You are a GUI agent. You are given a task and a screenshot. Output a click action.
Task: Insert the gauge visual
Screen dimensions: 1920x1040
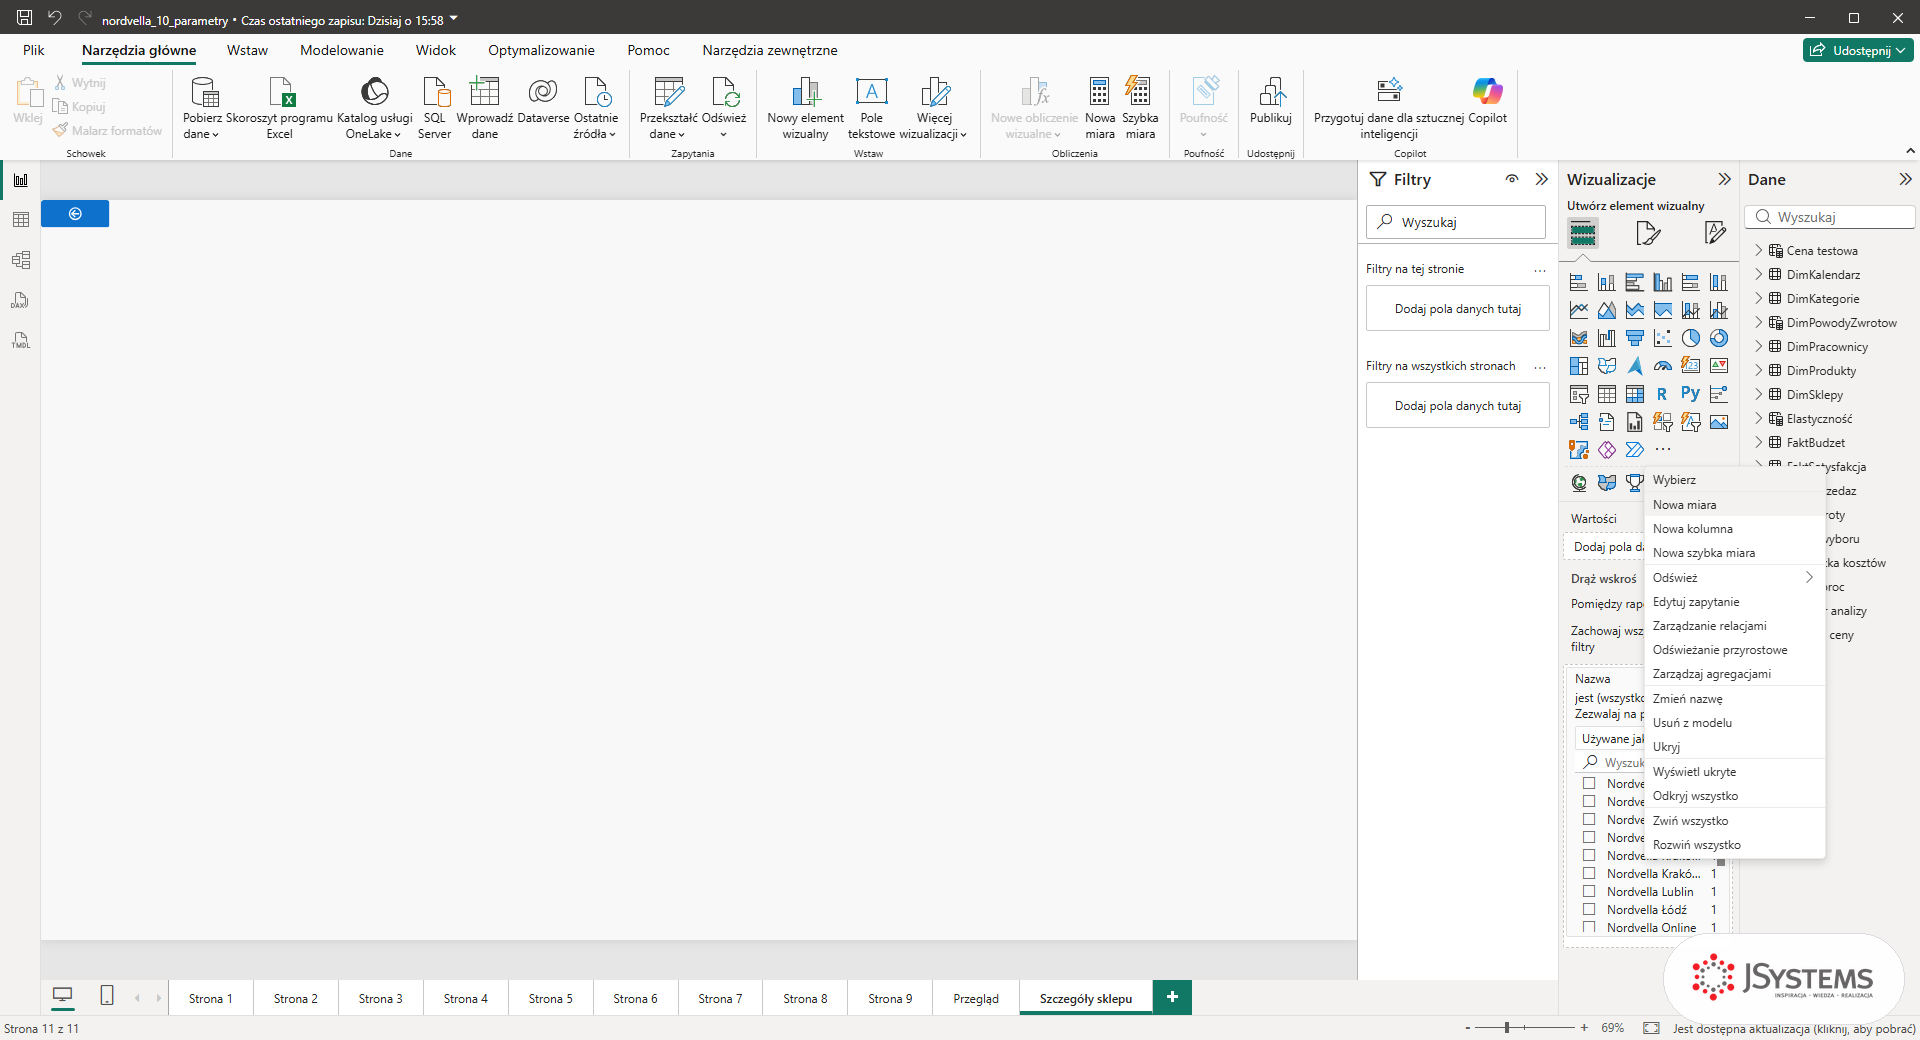[1662, 366]
